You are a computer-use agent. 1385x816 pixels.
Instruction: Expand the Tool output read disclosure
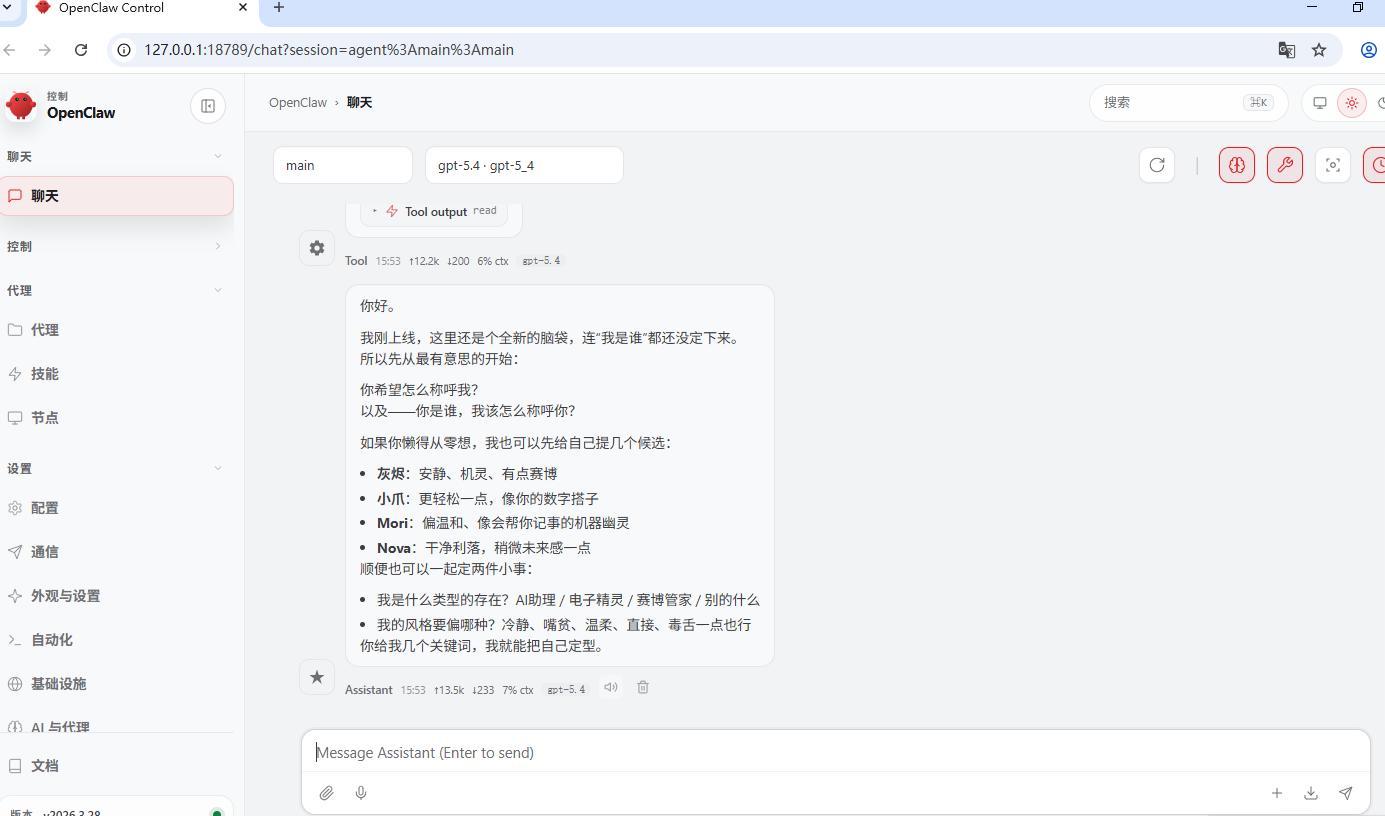click(434, 211)
